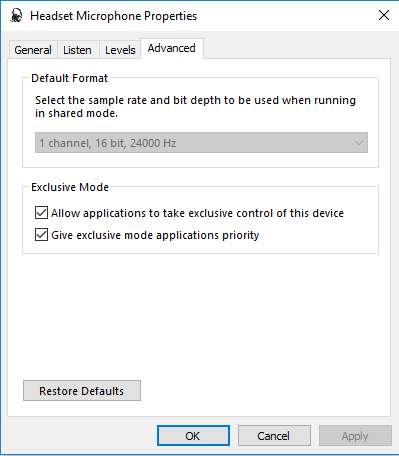Viewport: 399px width, 456px height.
Task: Open the sample rate format dropdown
Action: pos(201,143)
